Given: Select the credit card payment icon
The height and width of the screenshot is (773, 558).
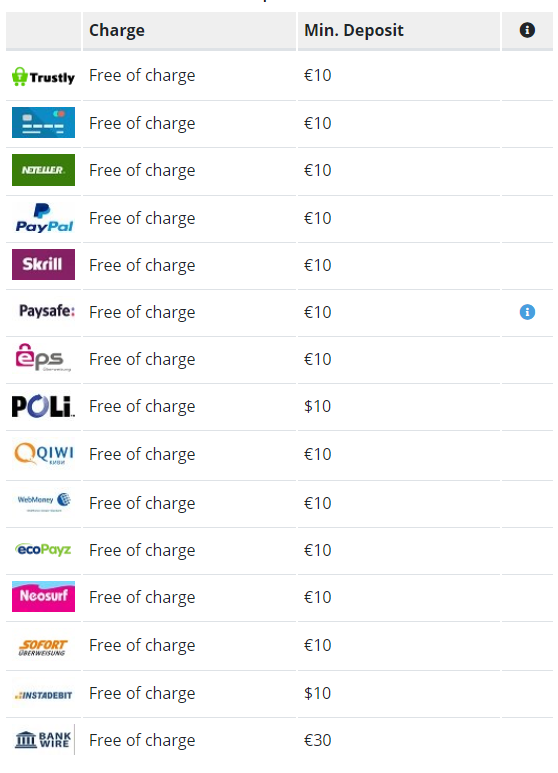Looking at the screenshot, I should [43, 122].
